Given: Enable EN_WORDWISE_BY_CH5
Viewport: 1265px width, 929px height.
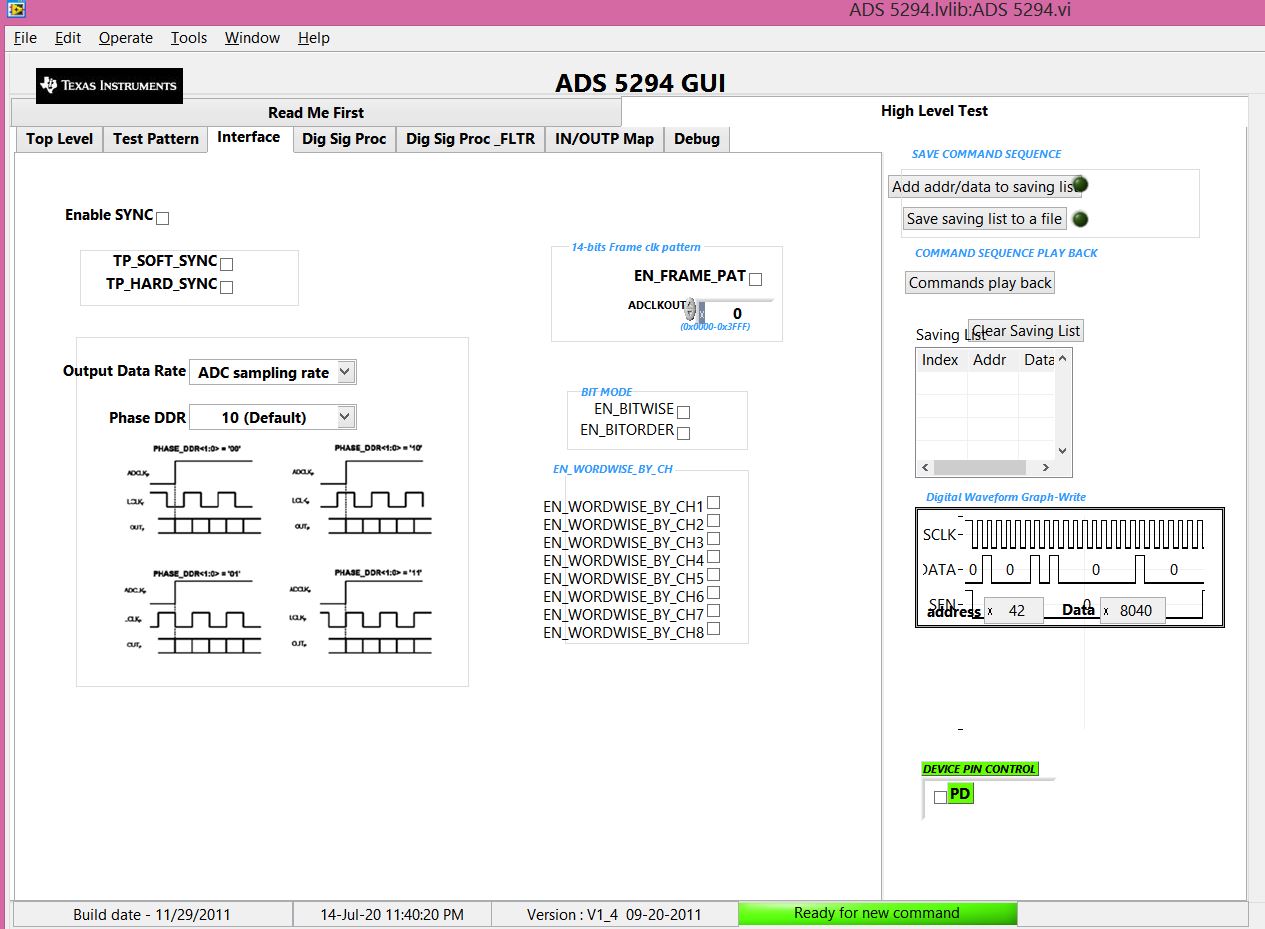Looking at the screenshot, I should 714,575.
